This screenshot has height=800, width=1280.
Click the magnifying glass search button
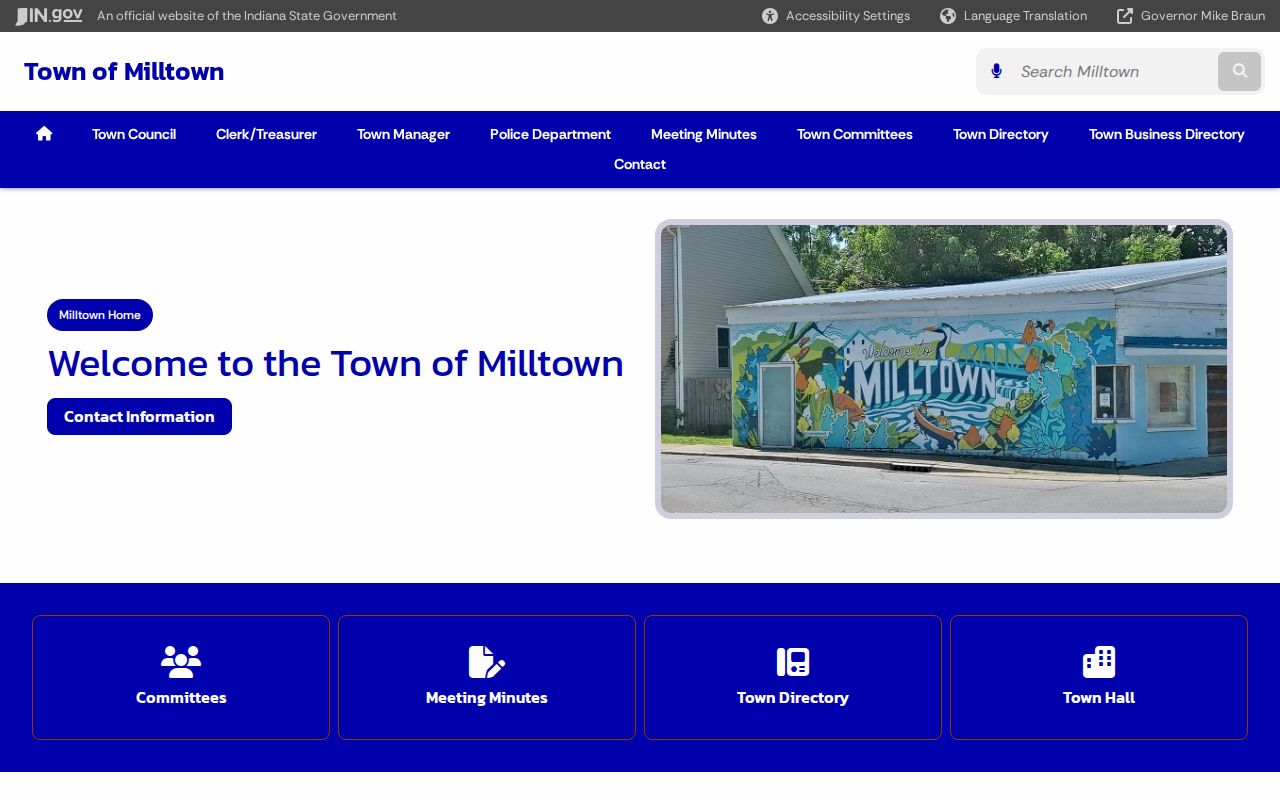click(1240, 71)
